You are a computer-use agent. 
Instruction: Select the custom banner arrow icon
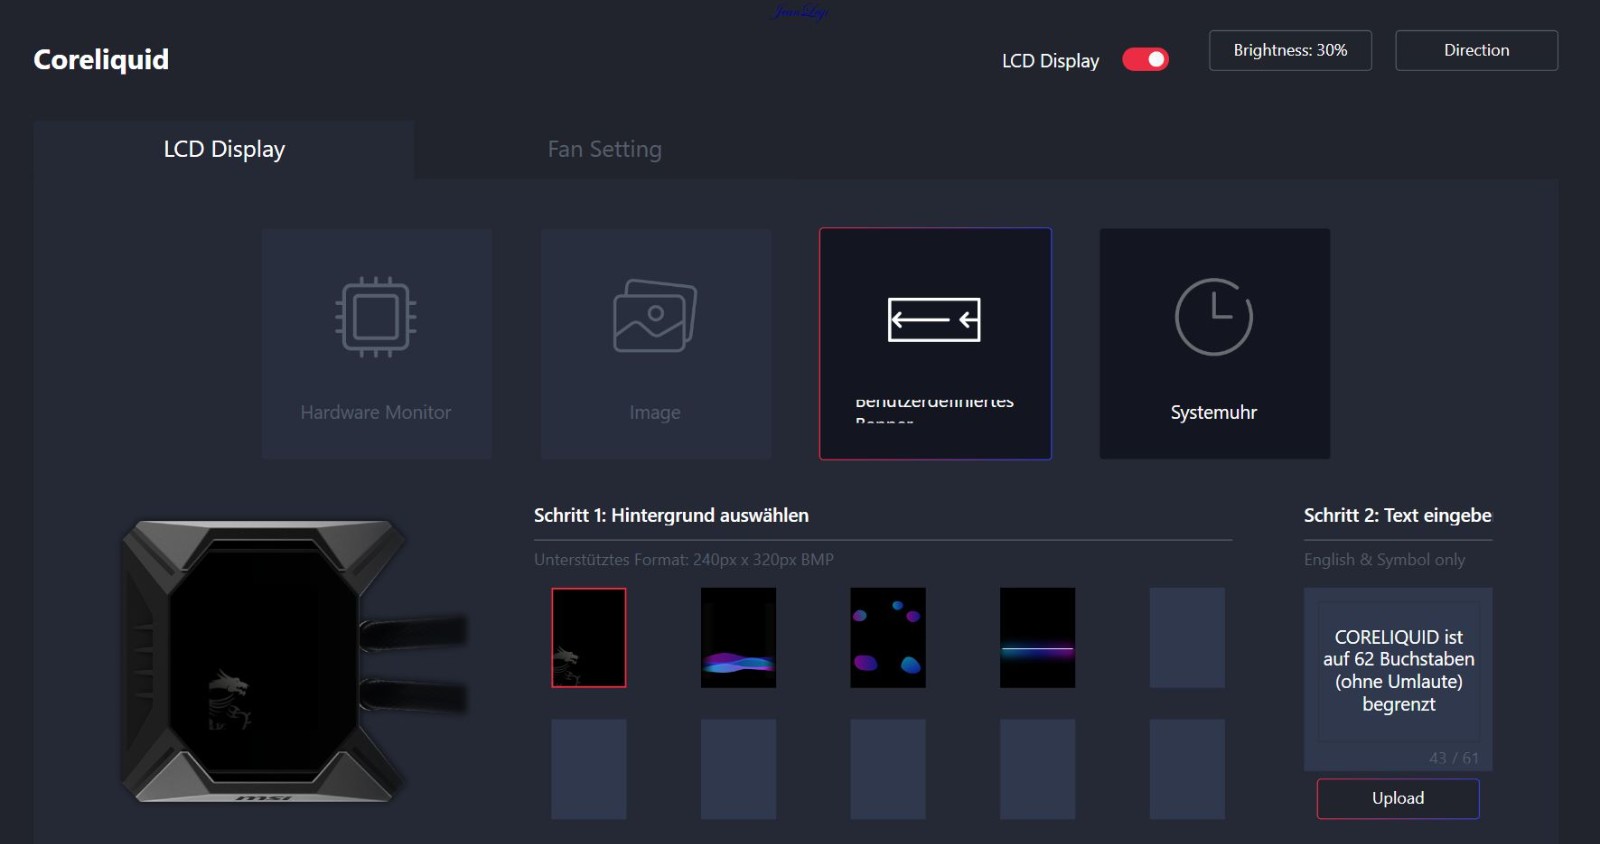934,320
